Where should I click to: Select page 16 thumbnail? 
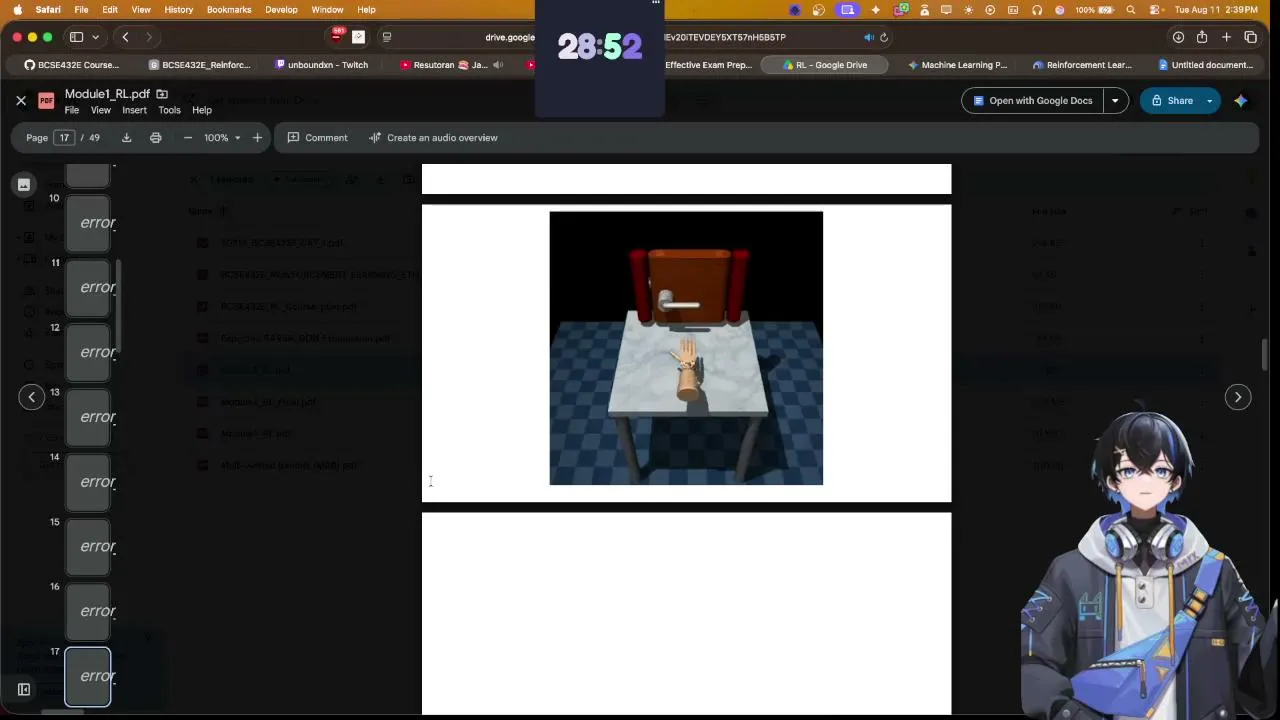[x=88, y=611]
